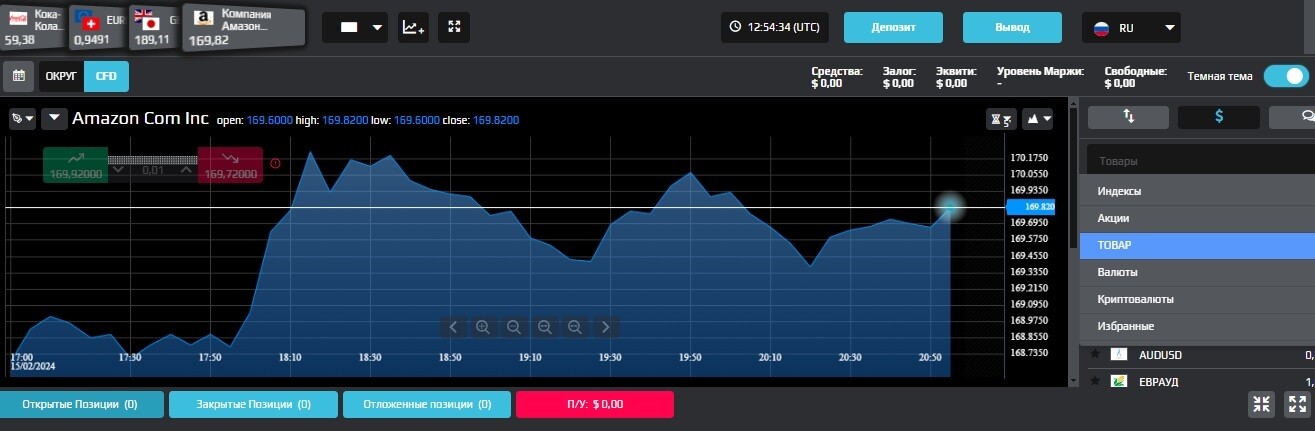This screenshot has height=431, width=1315.
Task: Switch to the ОКРУГ mode toggle
Action: (61, 76)
